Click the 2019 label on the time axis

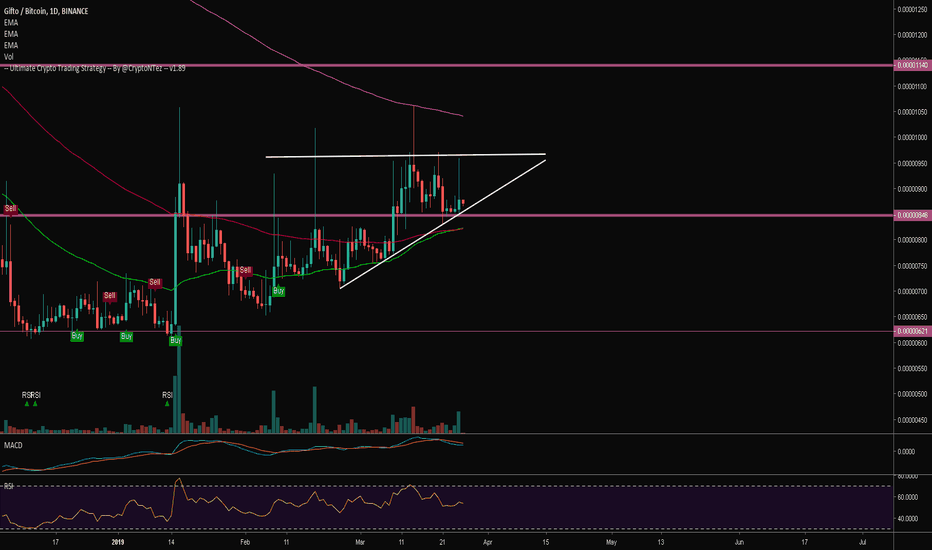tap(118, 542)
